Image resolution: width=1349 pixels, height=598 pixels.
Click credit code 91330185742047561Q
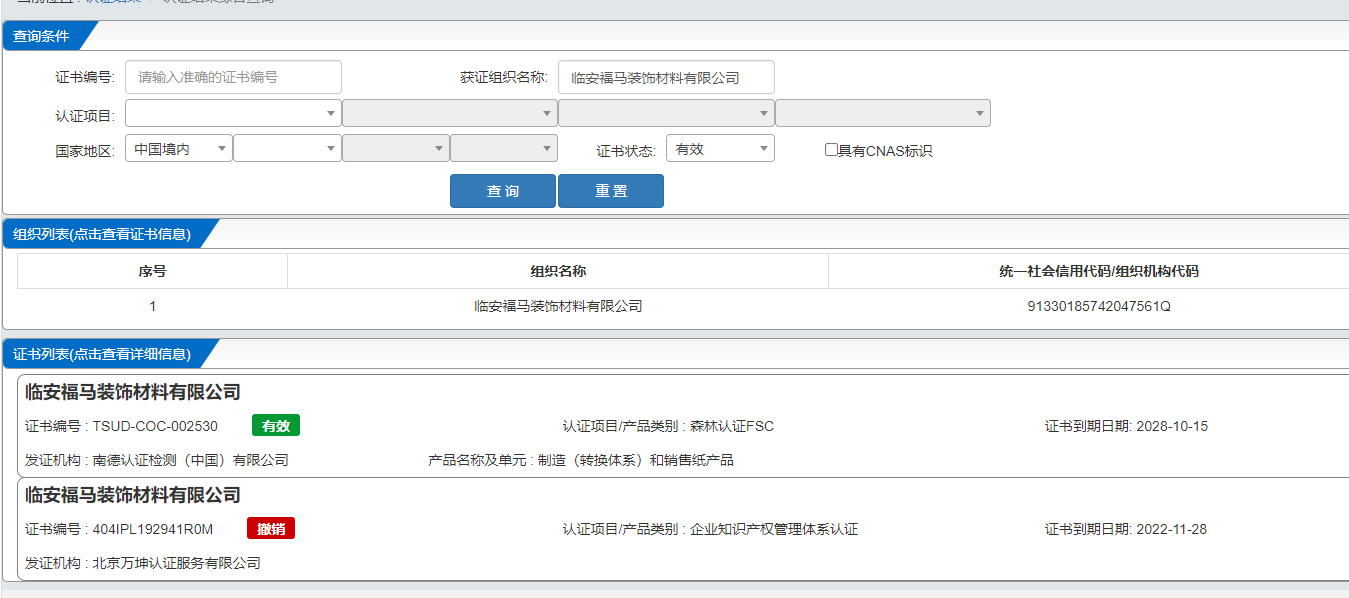(1099, 306)
